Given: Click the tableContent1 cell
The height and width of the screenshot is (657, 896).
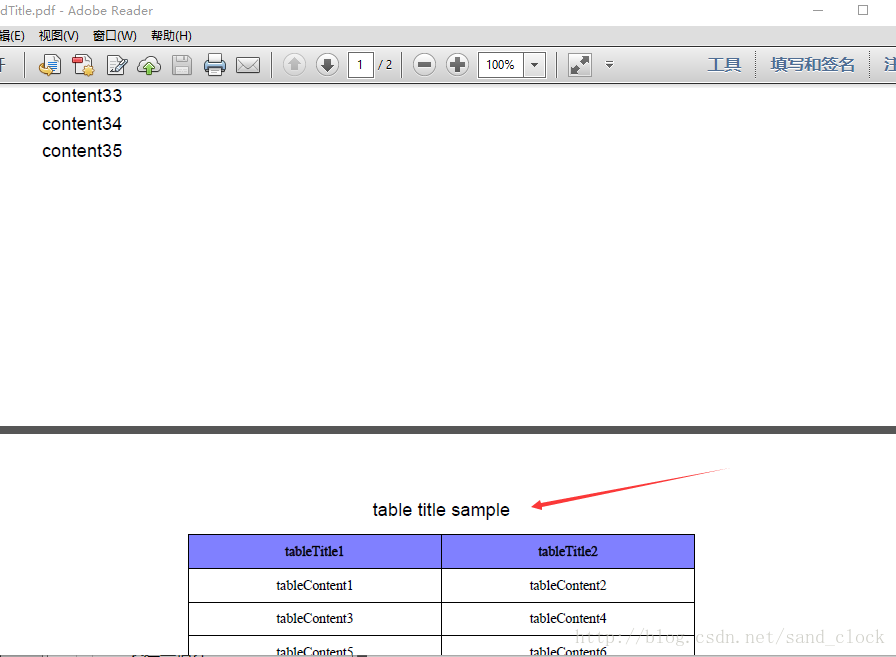Looking at the screenshot, I should (315, 586).
